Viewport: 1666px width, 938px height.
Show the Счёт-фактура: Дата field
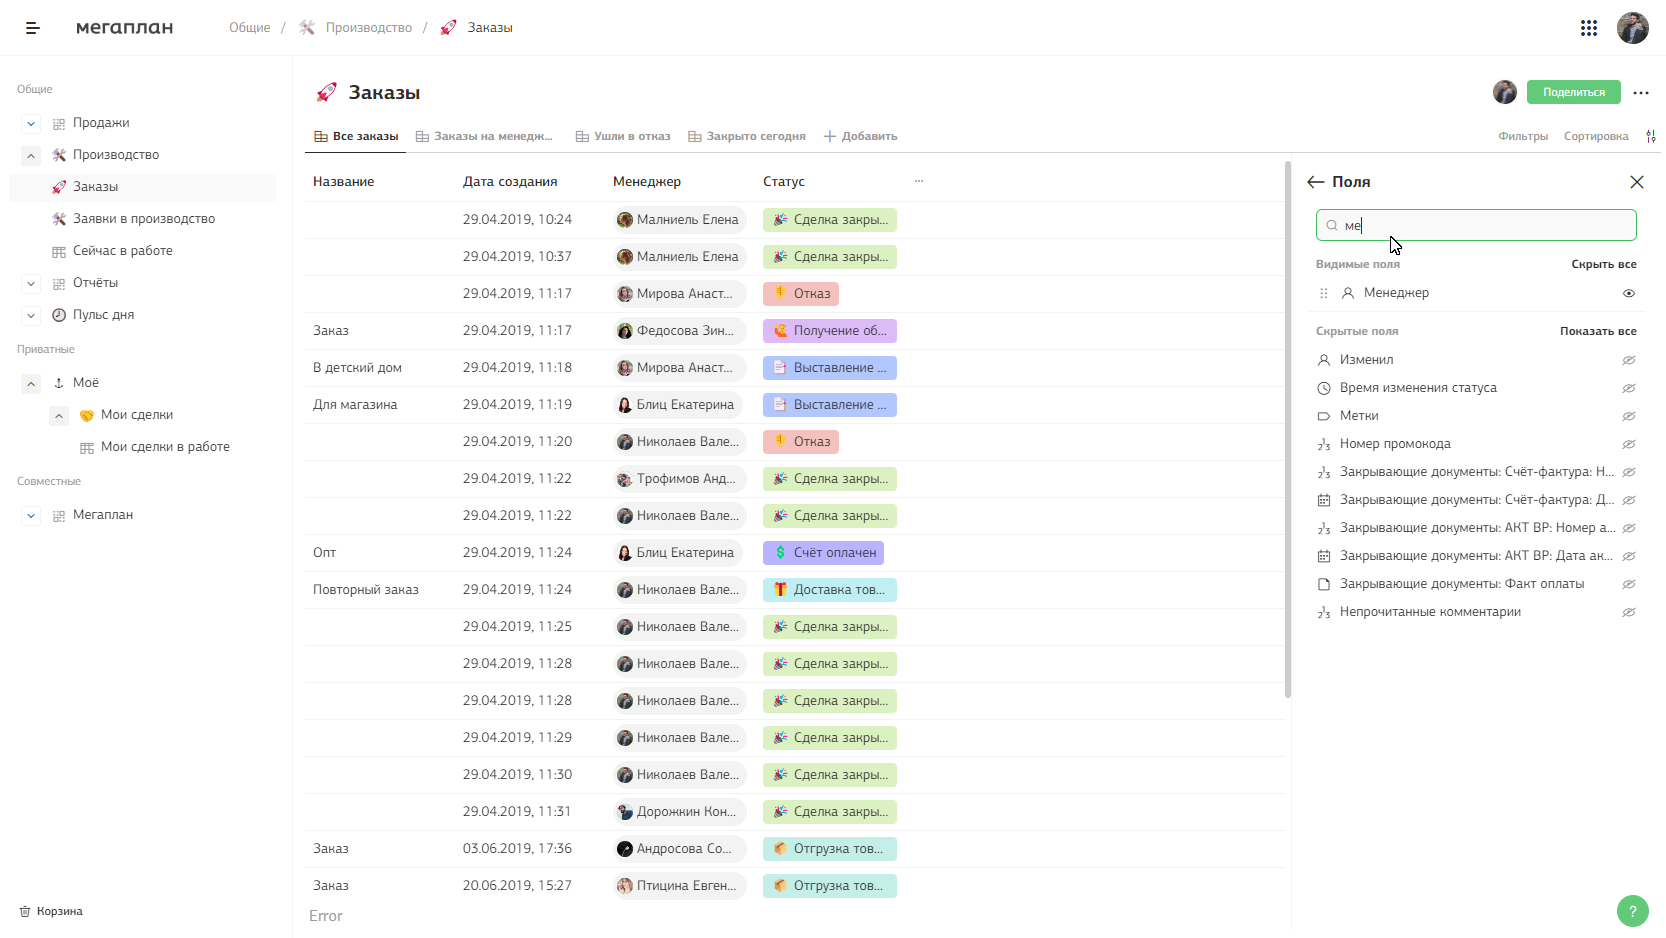click(1629, 500)
